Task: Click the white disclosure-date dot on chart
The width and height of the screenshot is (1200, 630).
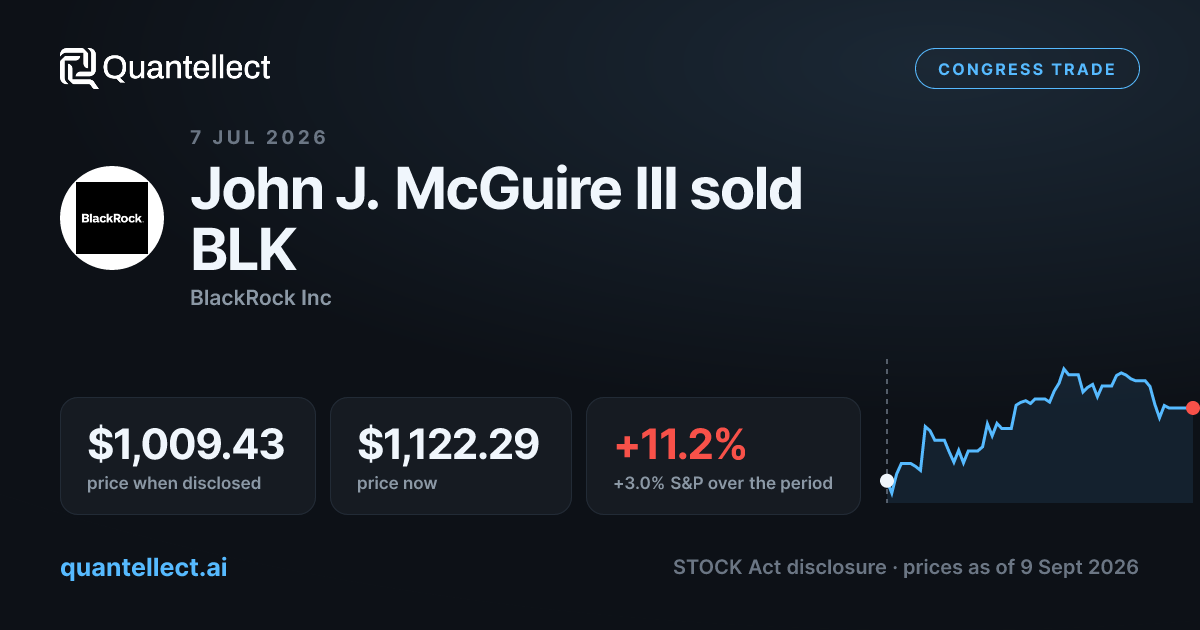Action: tap(887, 481)
